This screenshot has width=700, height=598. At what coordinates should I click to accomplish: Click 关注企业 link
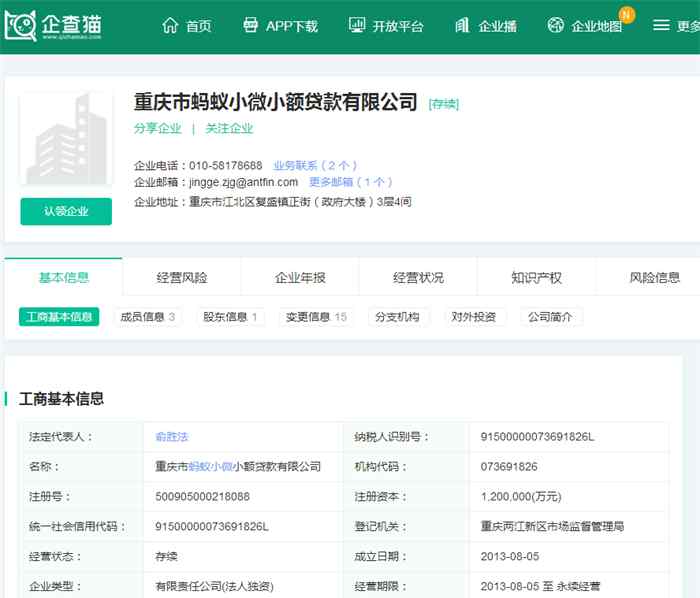coord(229,129)
